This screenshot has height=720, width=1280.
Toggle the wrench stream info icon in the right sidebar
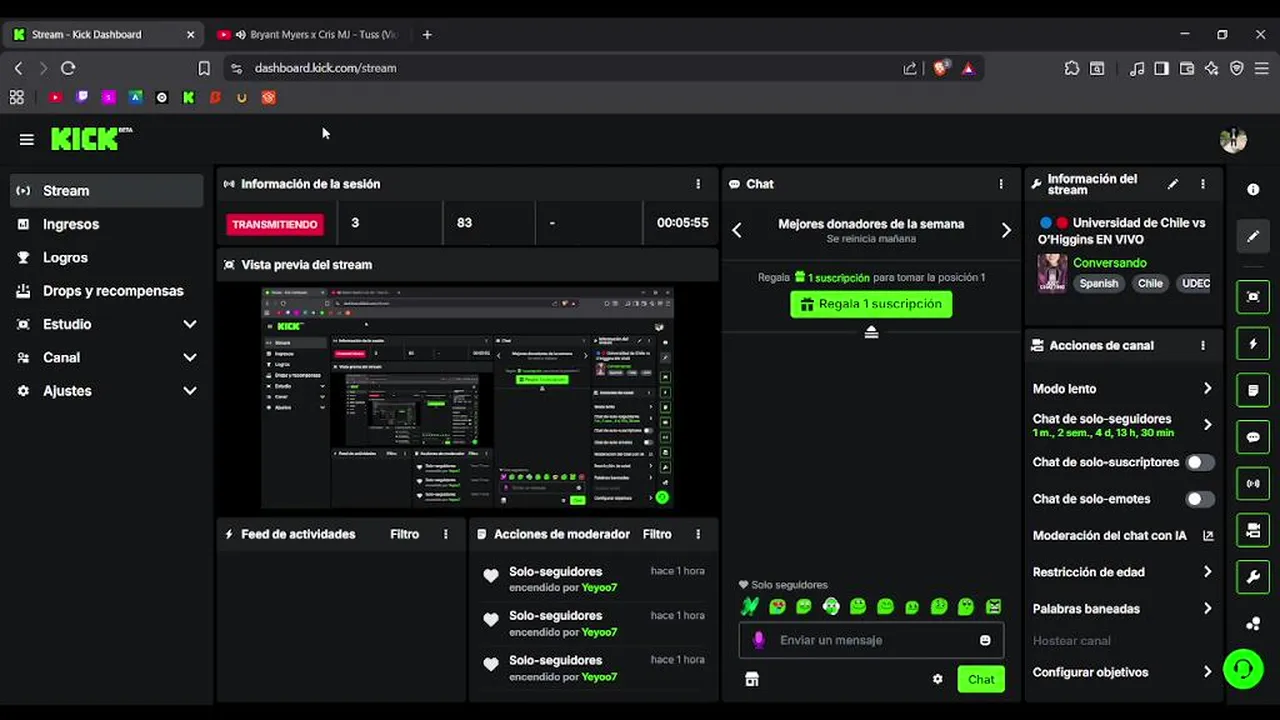(1253, 577)
